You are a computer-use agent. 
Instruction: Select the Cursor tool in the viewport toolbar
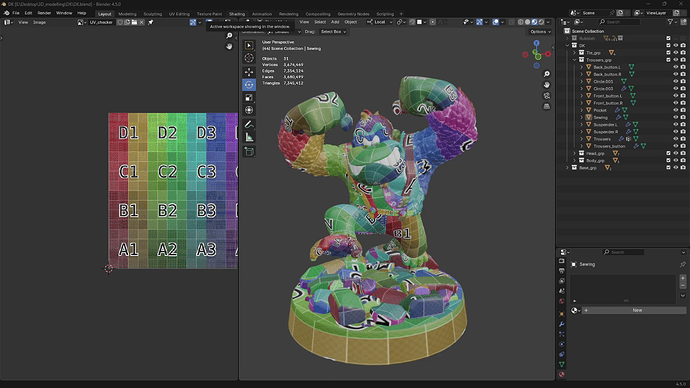(x=249, y=58)
